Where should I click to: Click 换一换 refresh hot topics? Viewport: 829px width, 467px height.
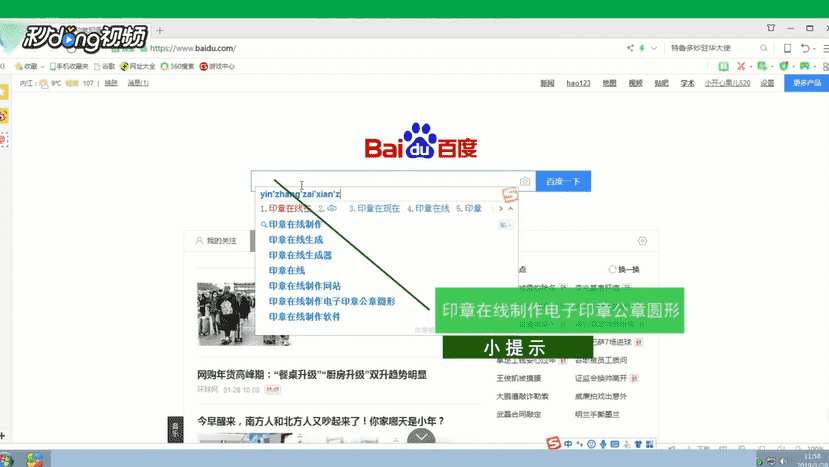pyautogui.click(x=624, y=269)
